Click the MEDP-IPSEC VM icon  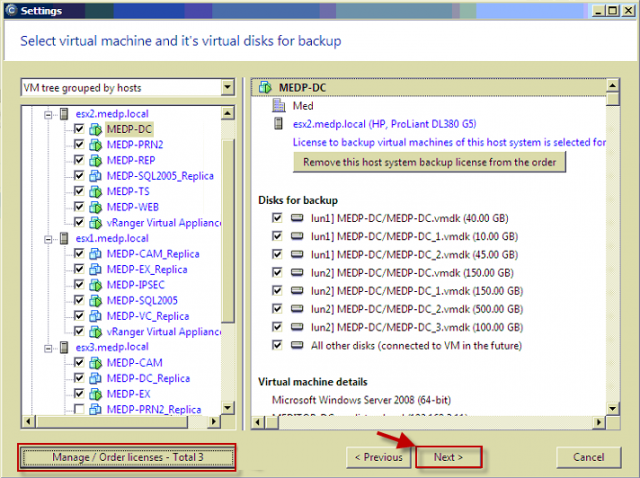click(x=95, y=285)
